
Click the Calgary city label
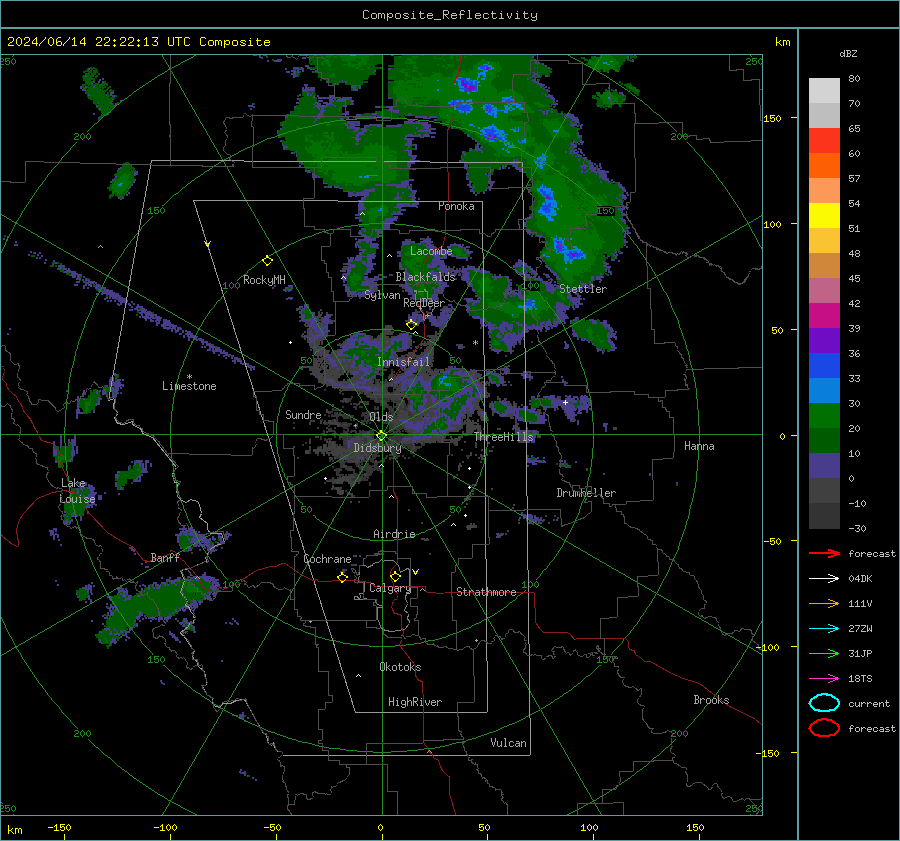tap(390, 588)
